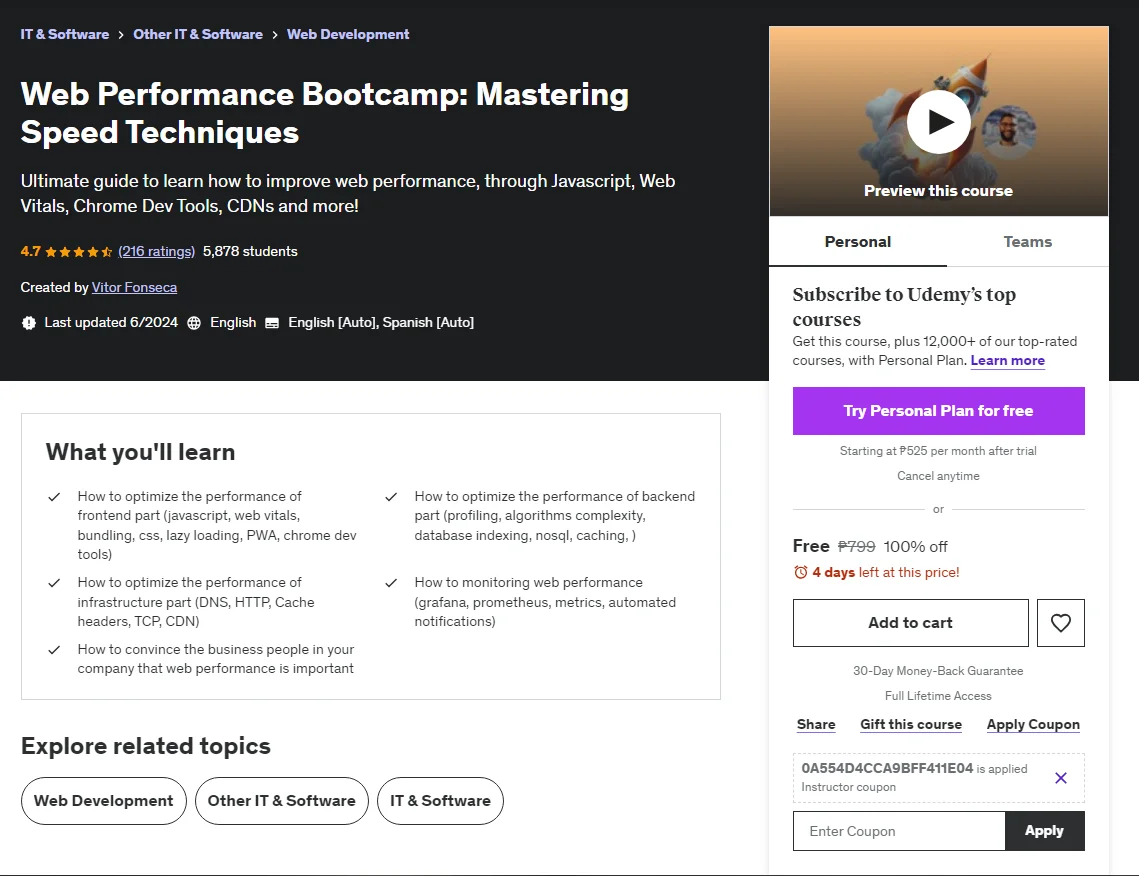Image resolution: width=1139 pixels, height=876 pixels.
Task: Focus the Enter Coupon field
Action: [899, 831]
